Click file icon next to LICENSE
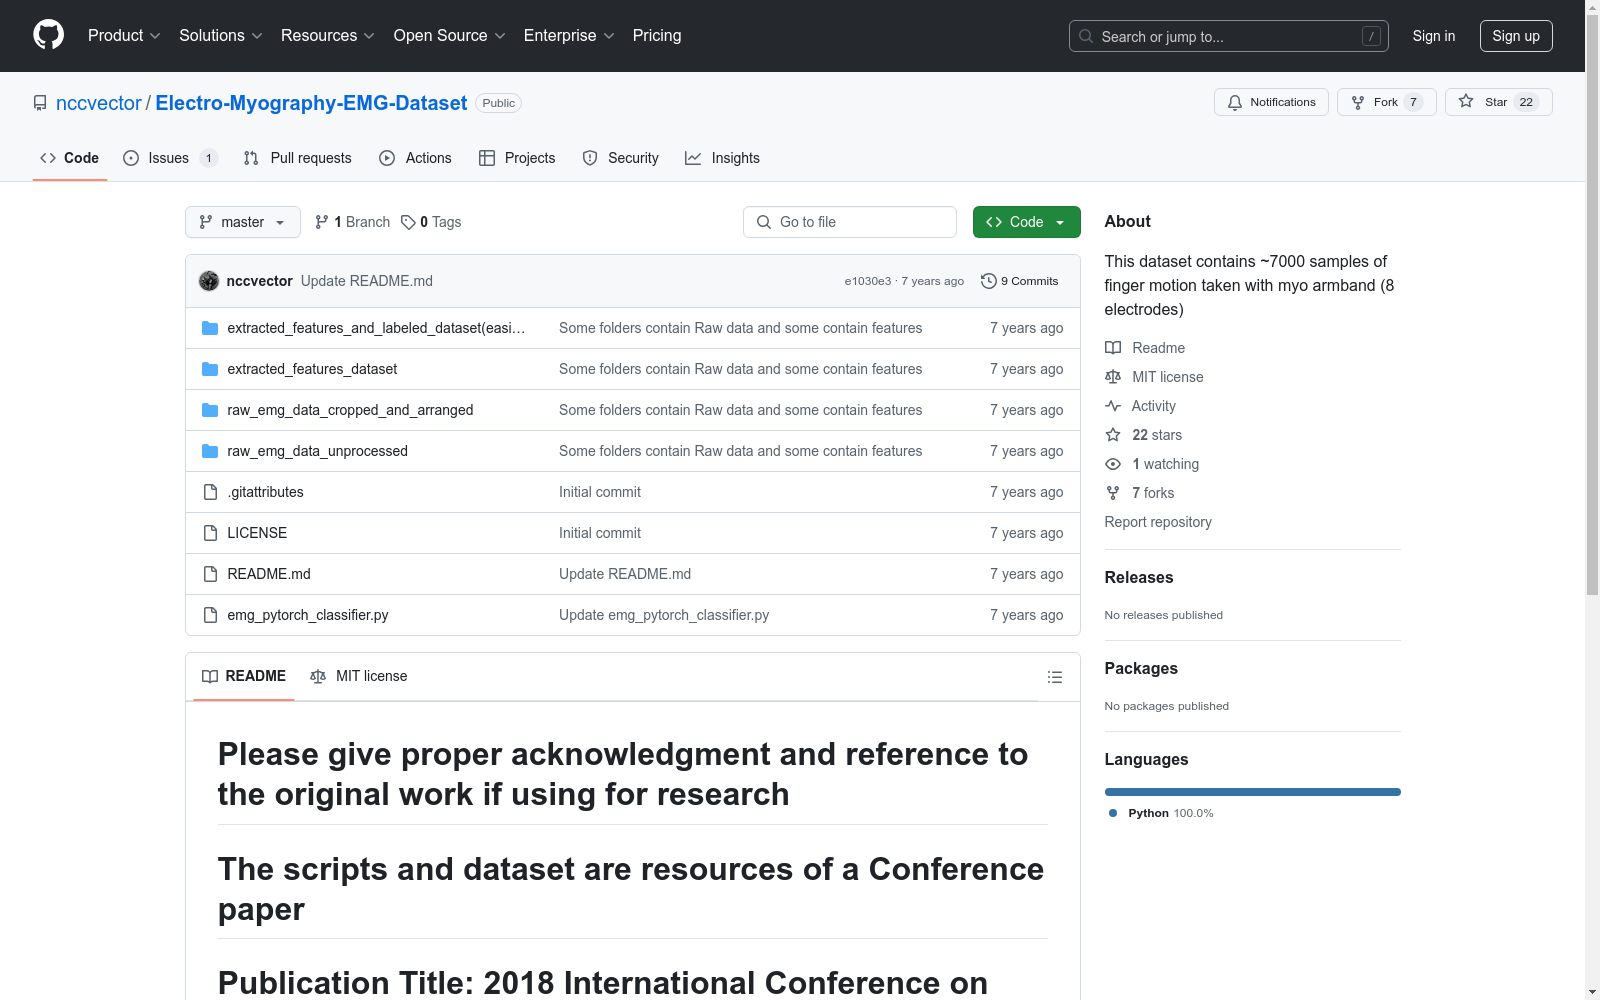 coord(210,533)
